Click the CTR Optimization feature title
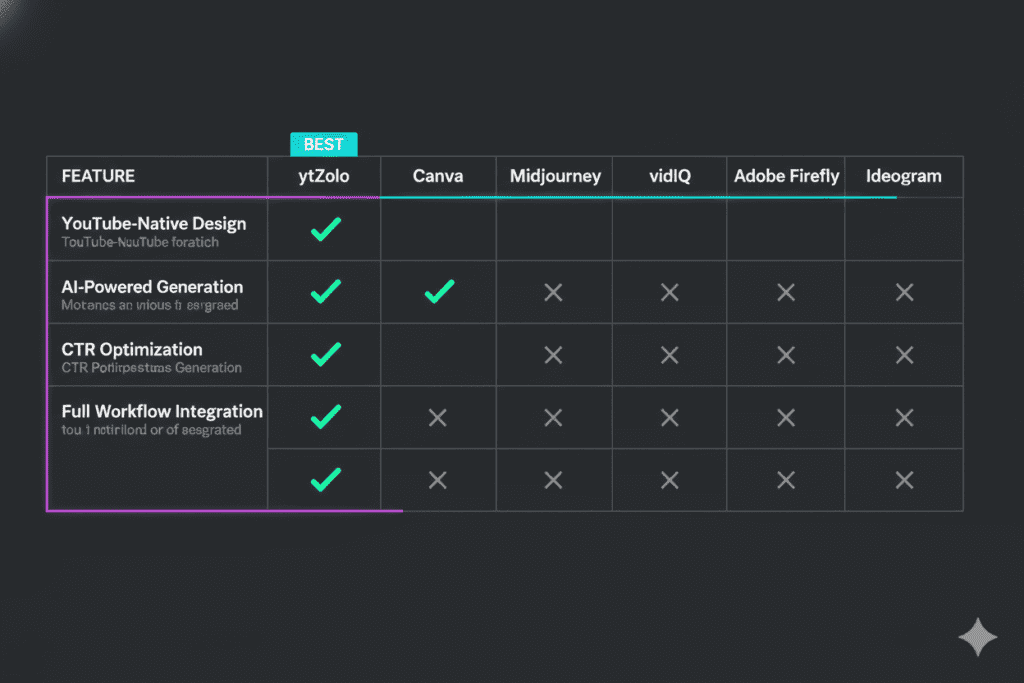This screenshot has height=683, width=1024. coord(132,349)
